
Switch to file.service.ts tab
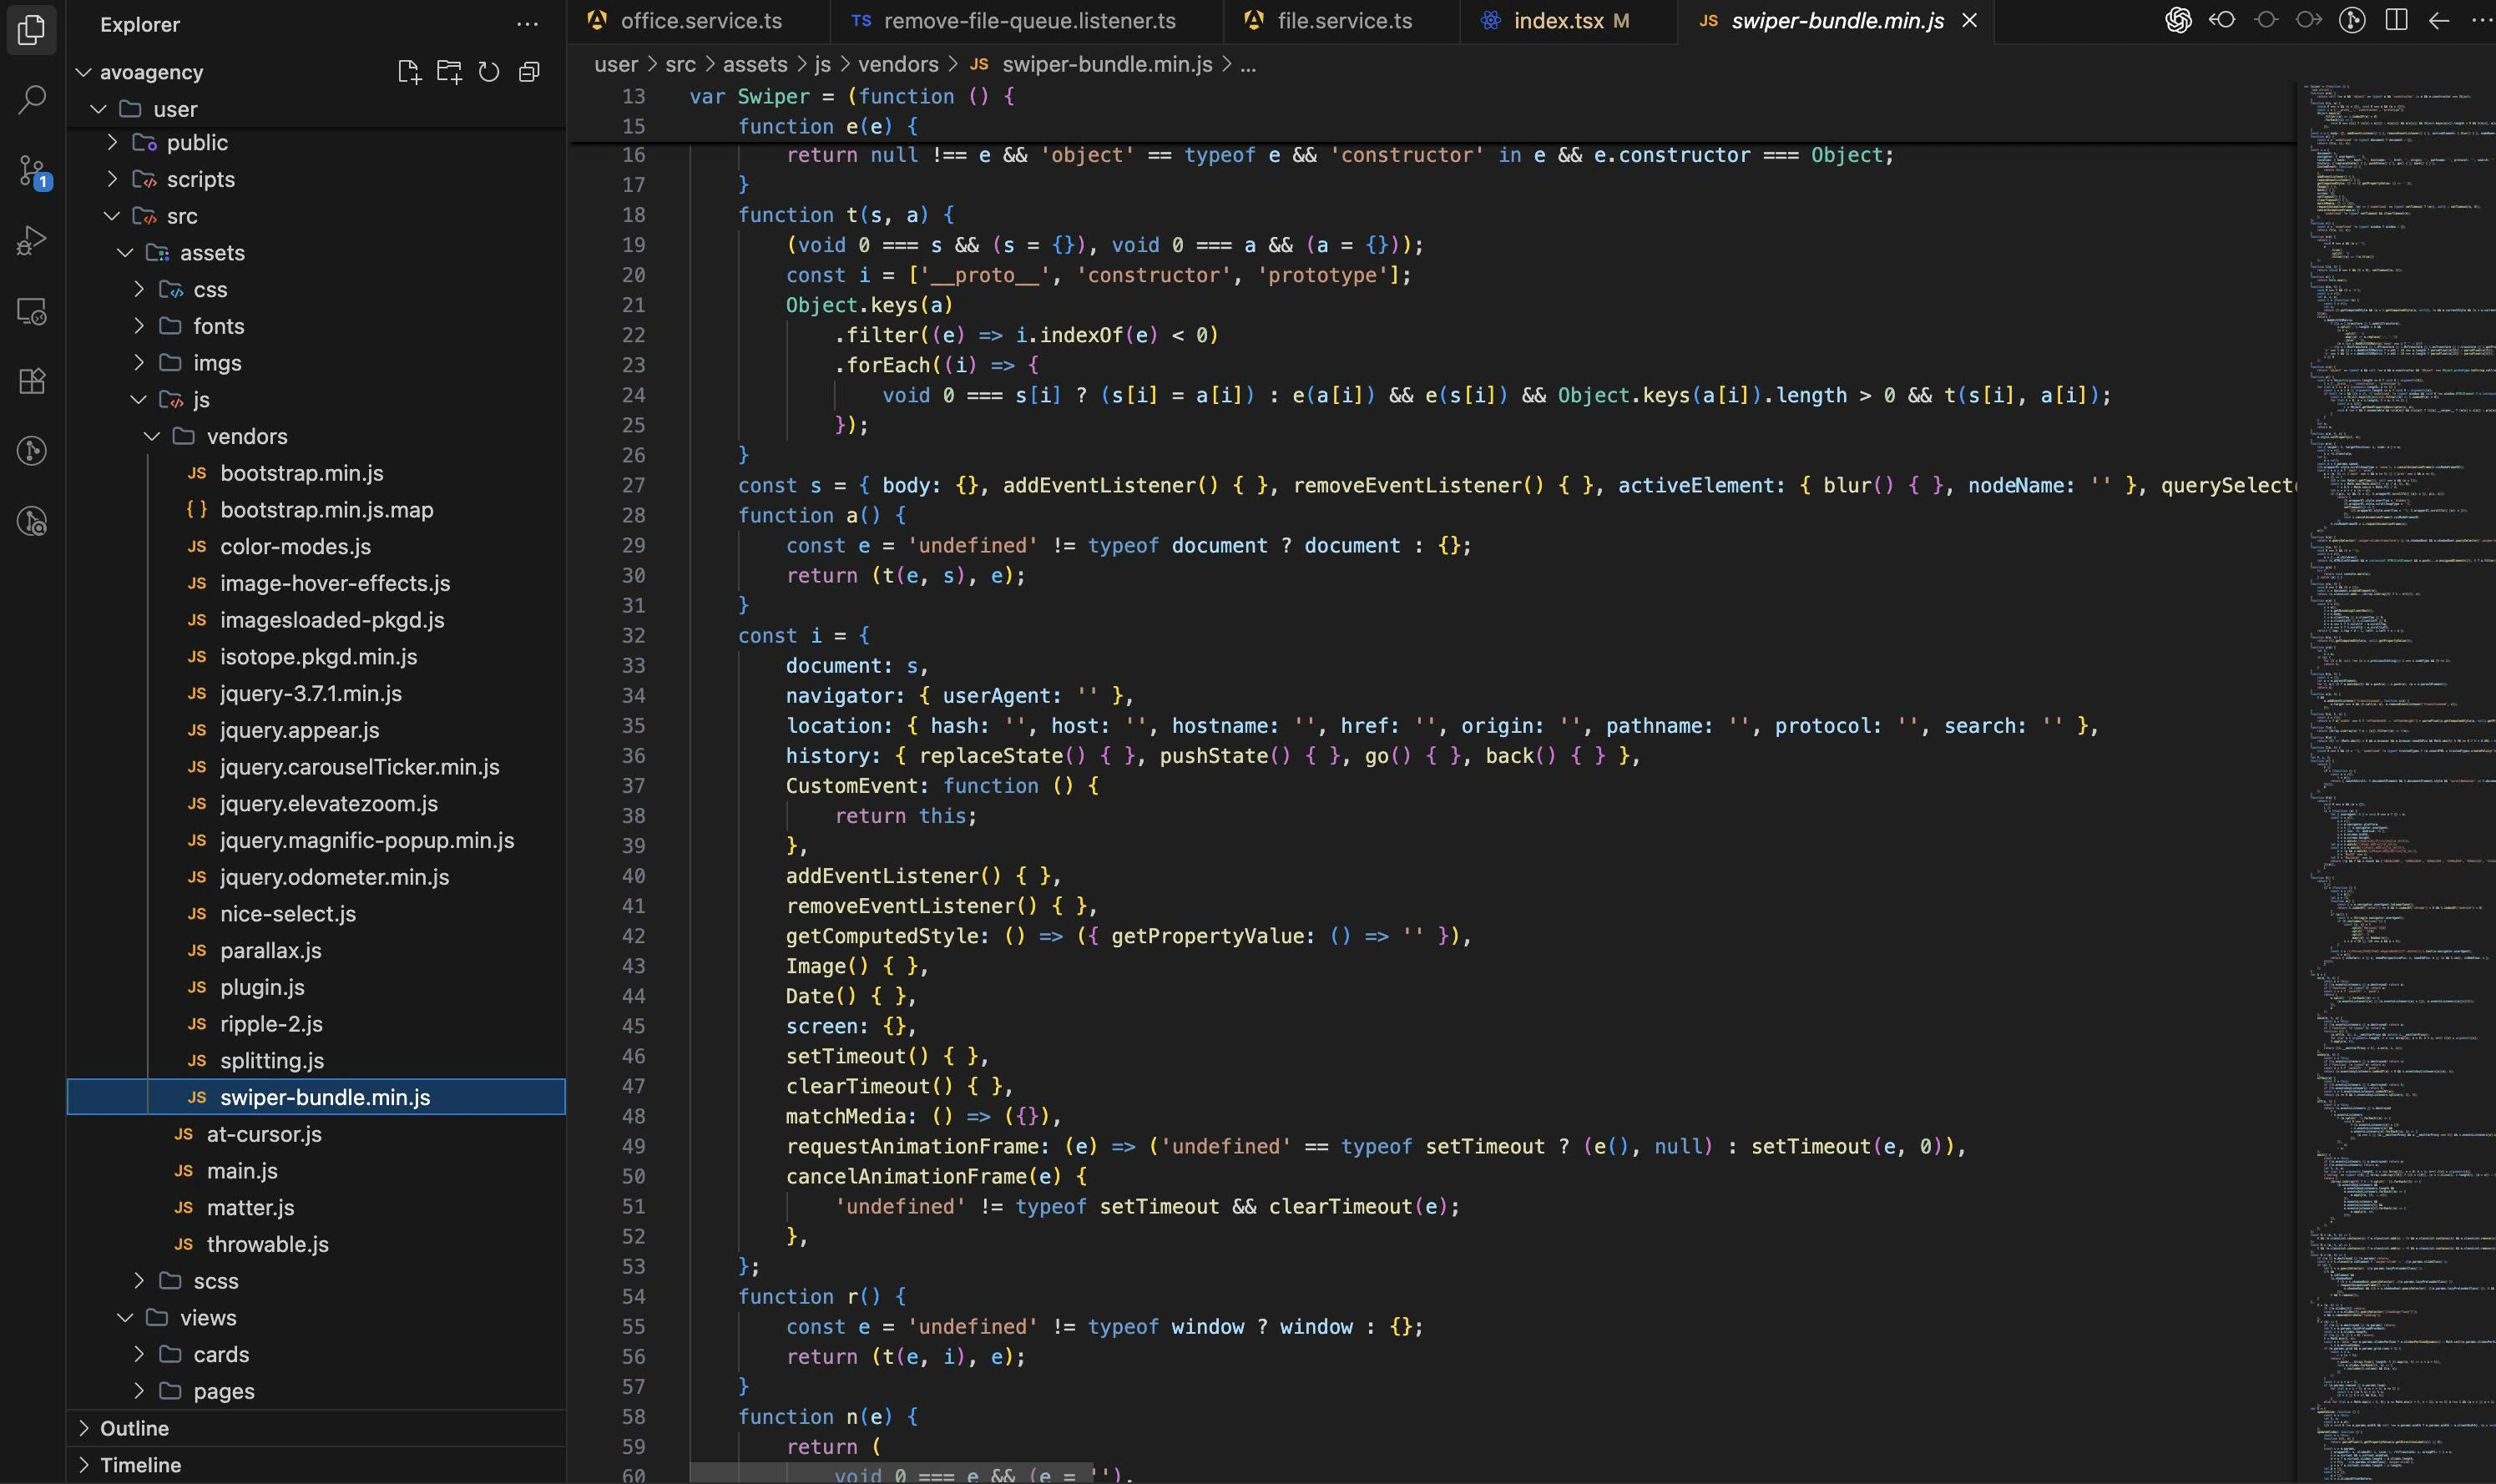coord(1341,21)
